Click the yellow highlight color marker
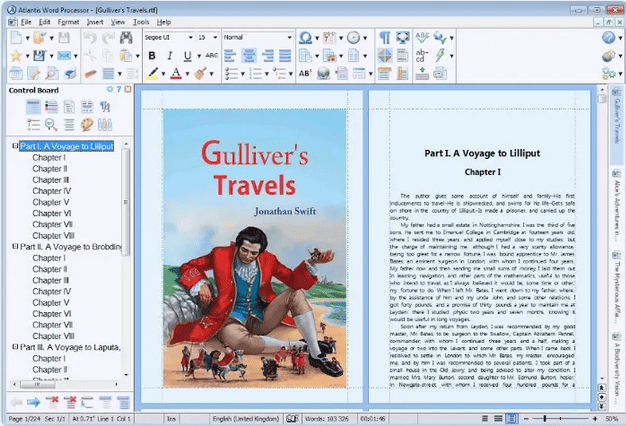The height and width of the screenshot is (426, 626). click(x=152, y=73)
